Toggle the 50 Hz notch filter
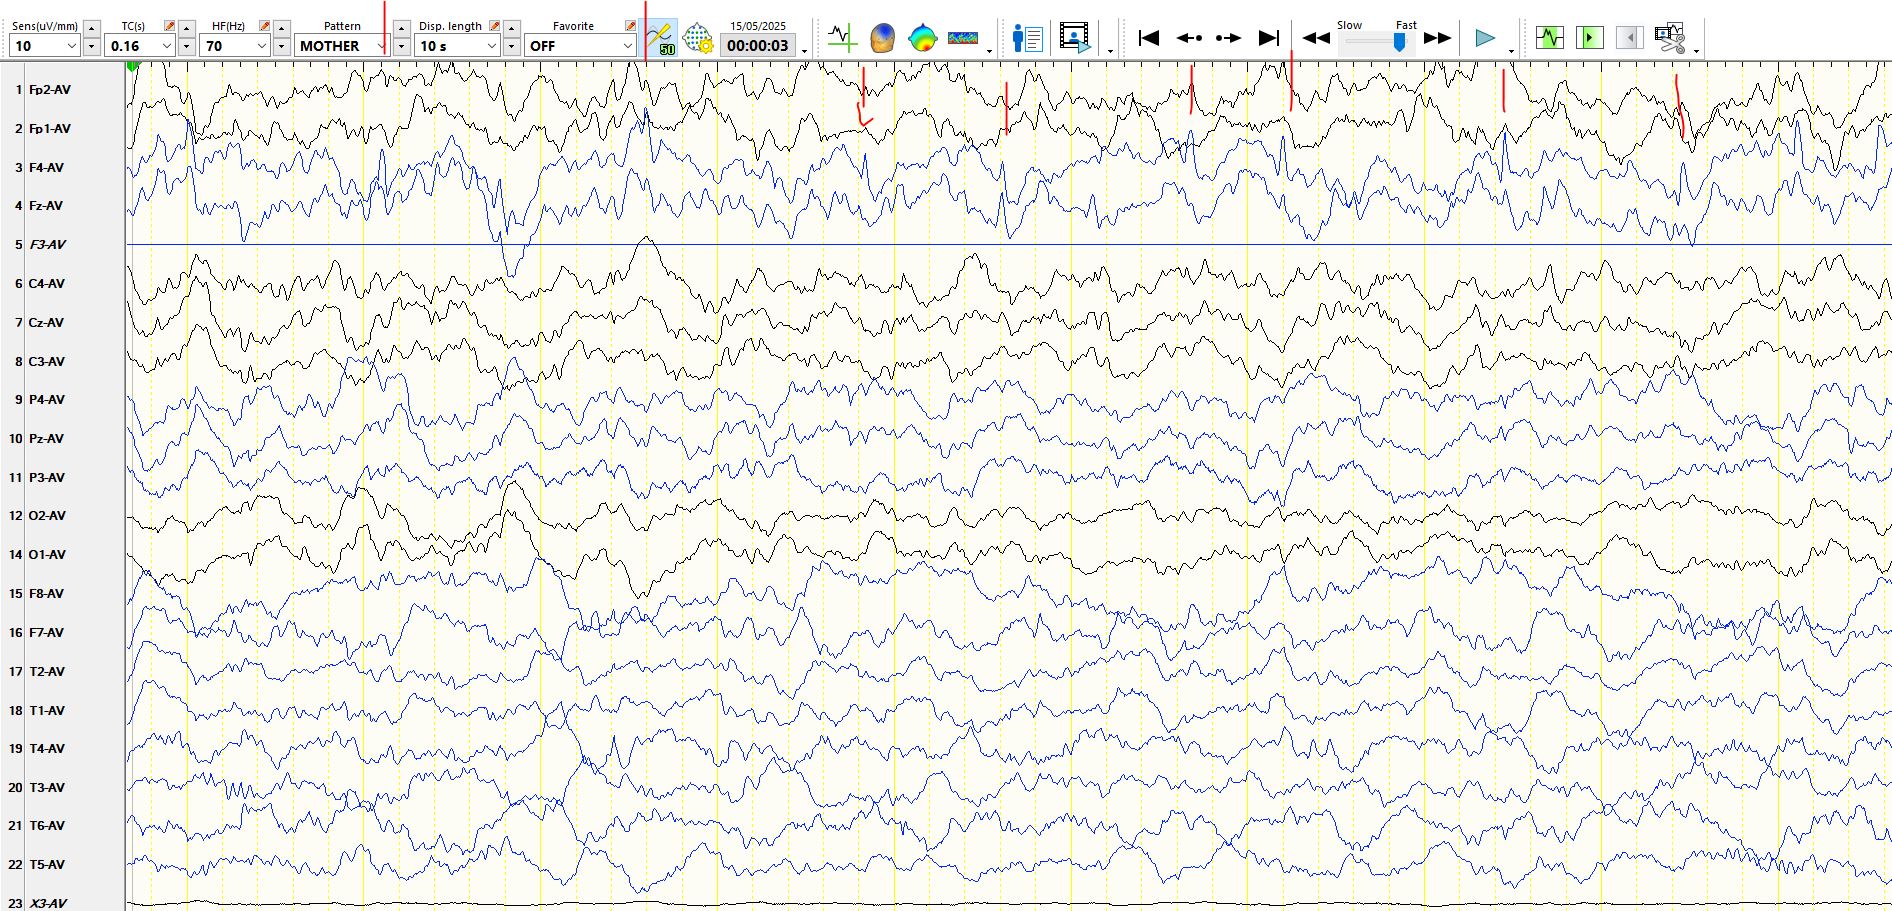This screenshot has width=1892, height=911. pyautogui.click(x=660, y=39)
